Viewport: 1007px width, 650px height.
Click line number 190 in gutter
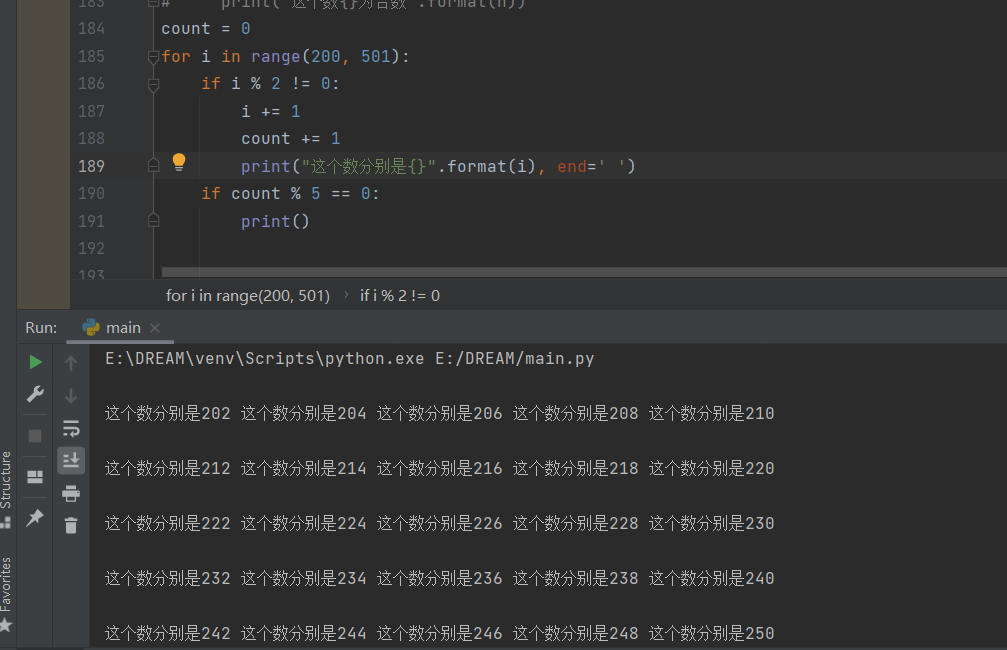click(x=91, y=193)
